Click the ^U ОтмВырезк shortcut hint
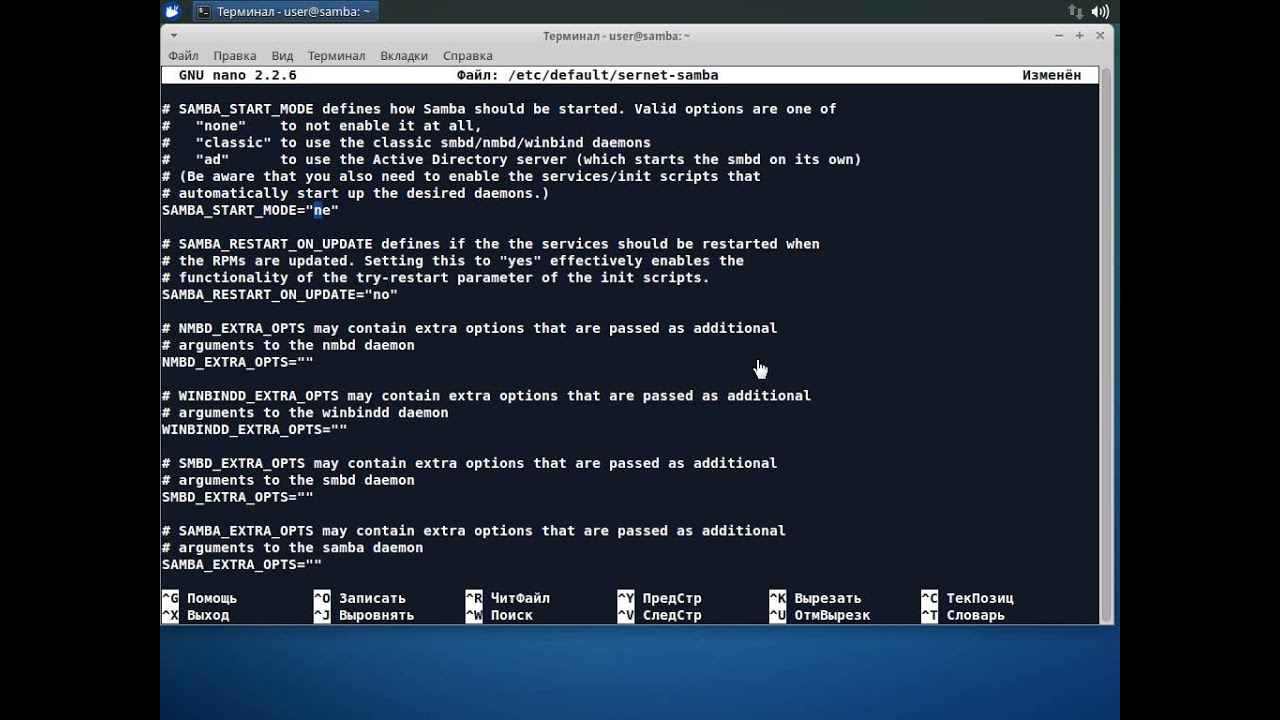The image size is (1280, 720). (x=820, y=616)
